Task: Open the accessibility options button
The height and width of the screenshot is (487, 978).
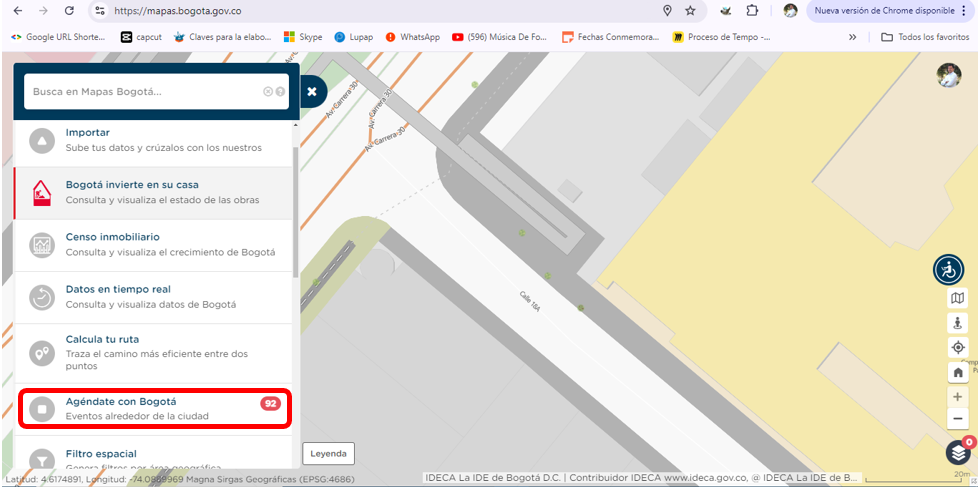Action: pyautogui.click(x=948, y=269)
